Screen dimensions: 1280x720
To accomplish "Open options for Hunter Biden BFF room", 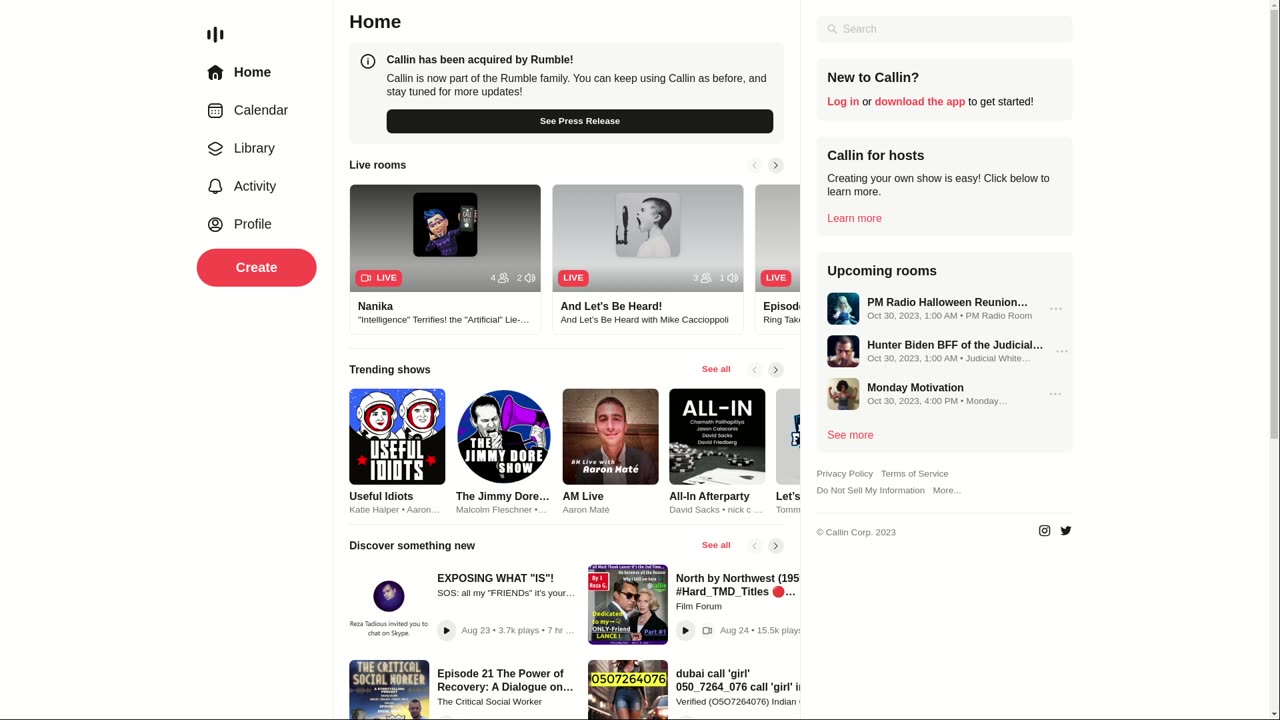I will [x=1062, y=351].
